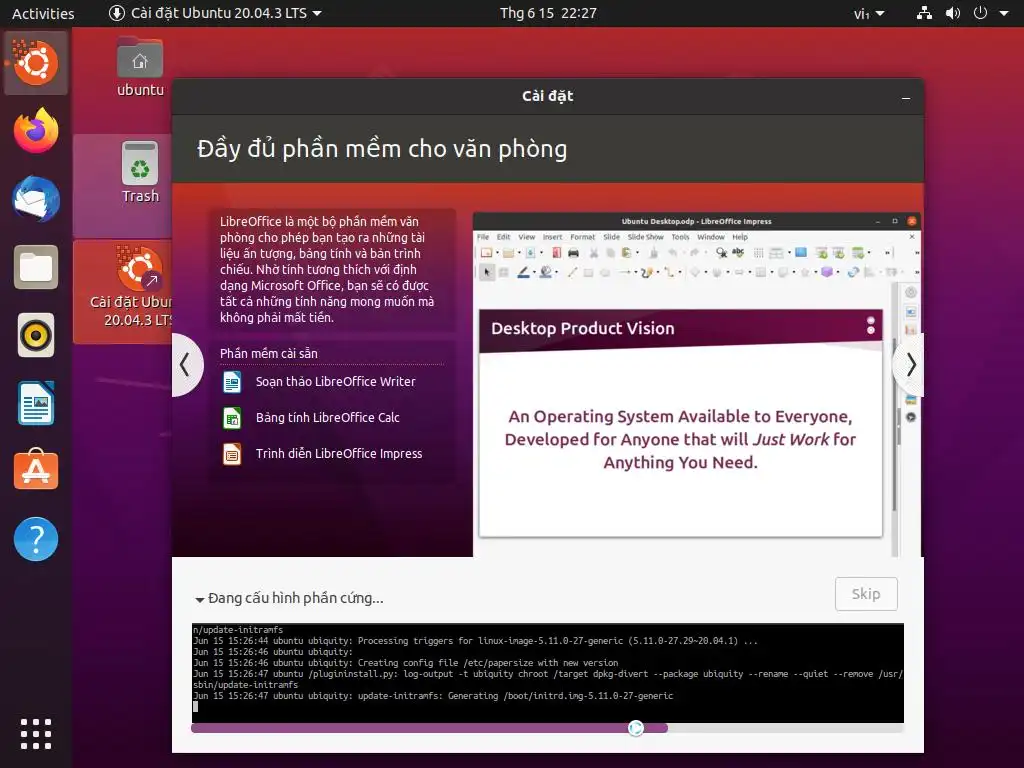Image resolution: width=1024 pixels, height=768 pixels.
Task: Click the spellcheck abc icon in Impress toolbar
Action: 738,252
